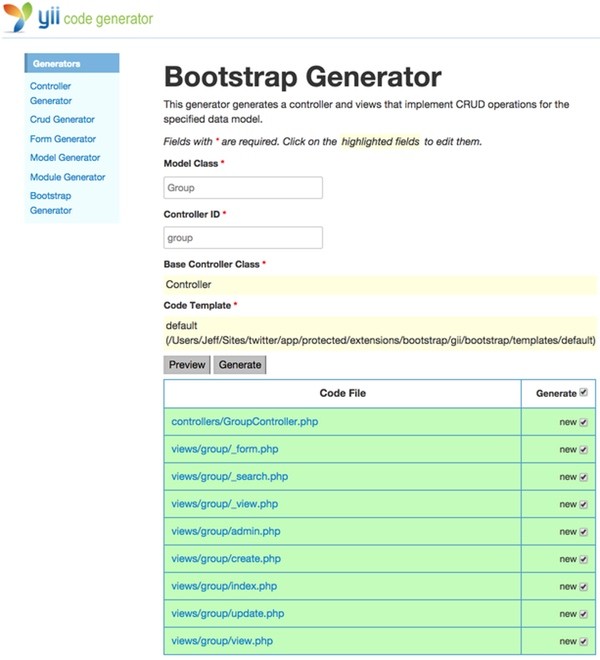The height and width of the screenshot is (660, 600).
Task: Open the Crud Generator link
Action: tap(62, 120)
